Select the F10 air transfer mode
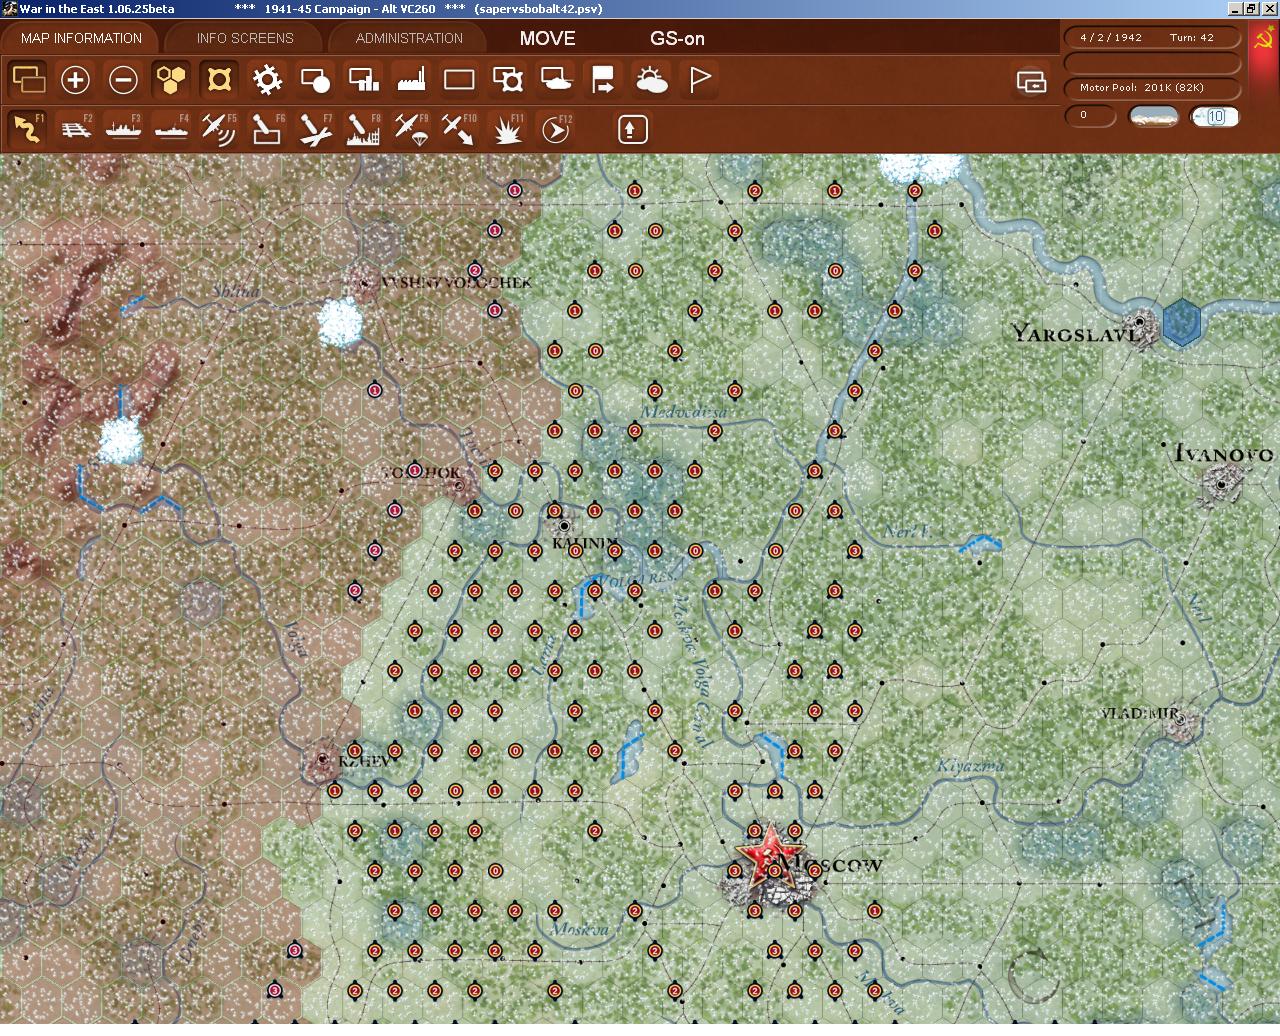 (459, 129)
